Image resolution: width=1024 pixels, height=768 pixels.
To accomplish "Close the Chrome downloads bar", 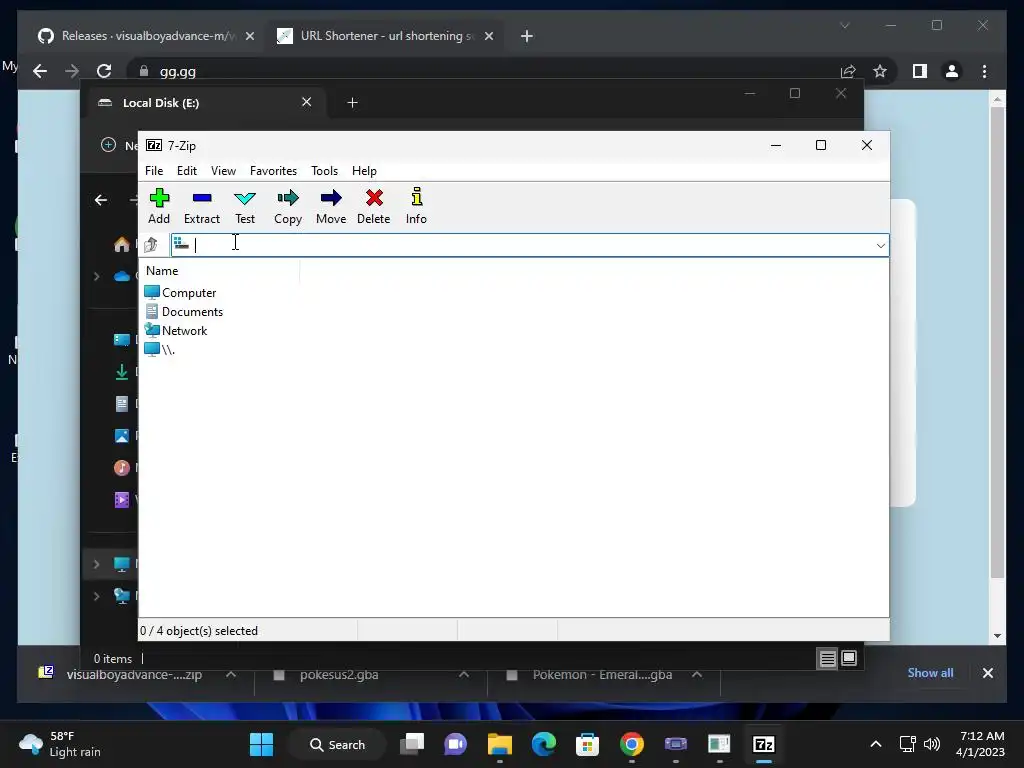I will [x=988, y=673].
